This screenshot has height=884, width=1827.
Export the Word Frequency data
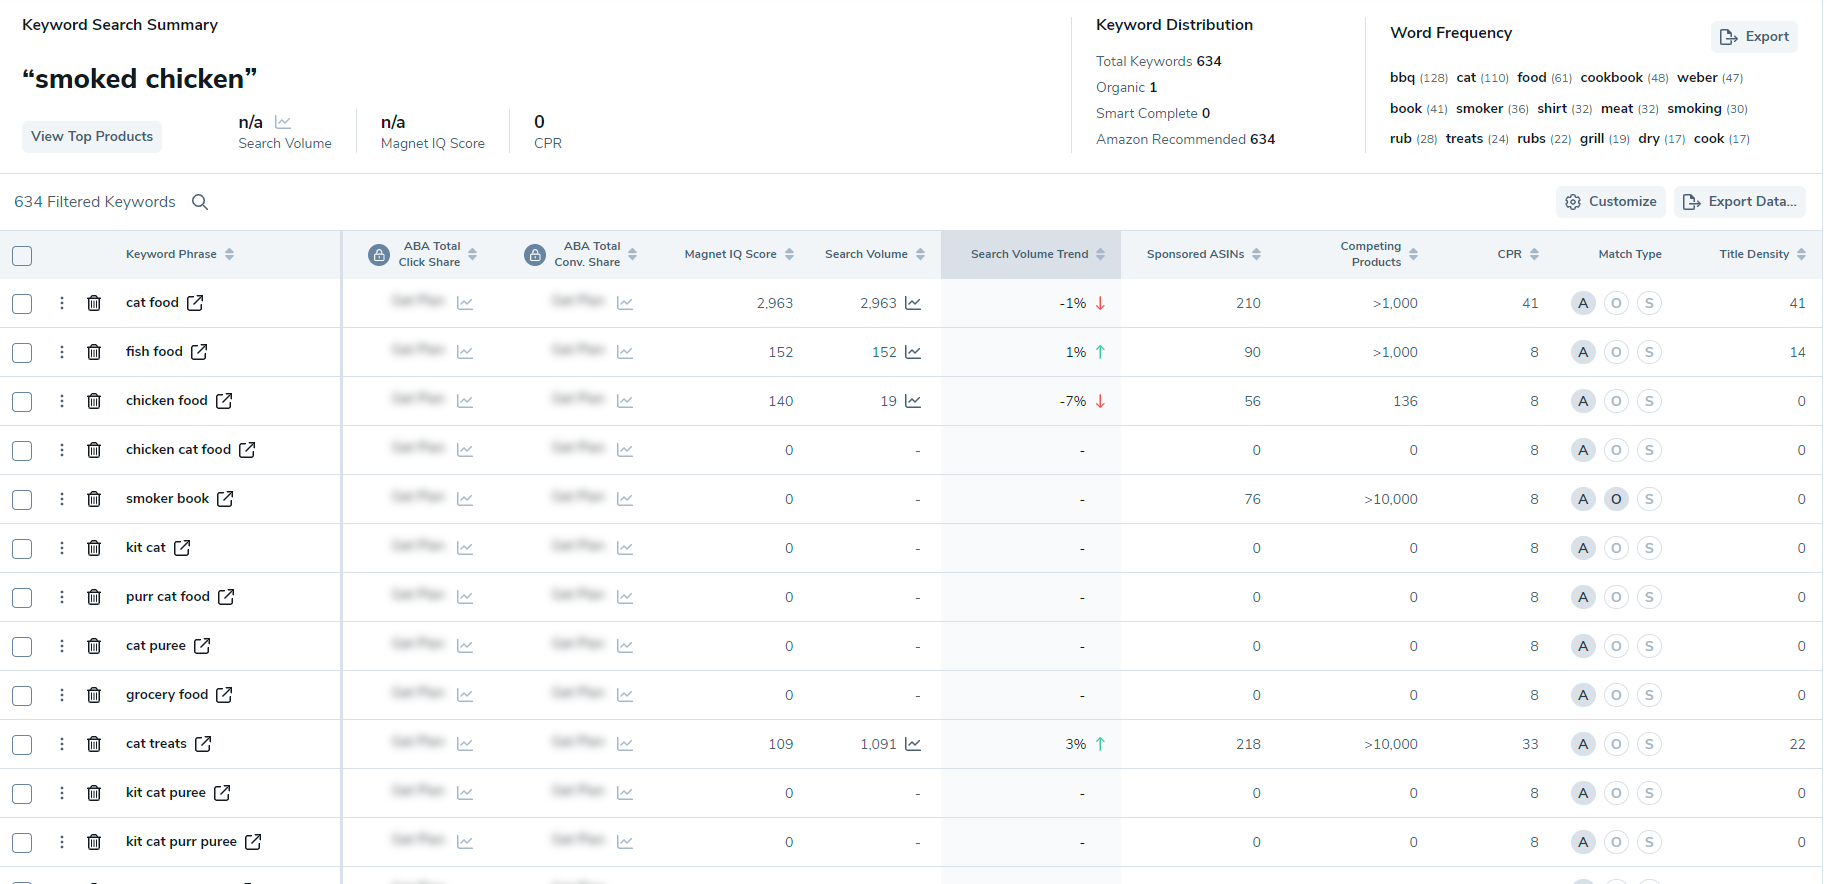1754,37
